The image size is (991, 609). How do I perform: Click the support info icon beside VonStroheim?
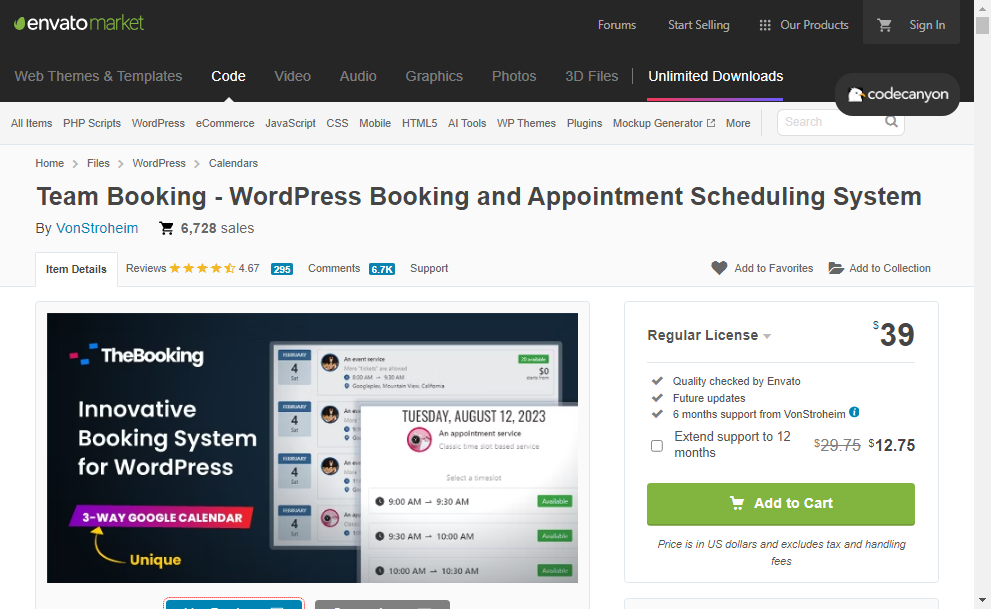pyautogui.click(x=854, y=412)
